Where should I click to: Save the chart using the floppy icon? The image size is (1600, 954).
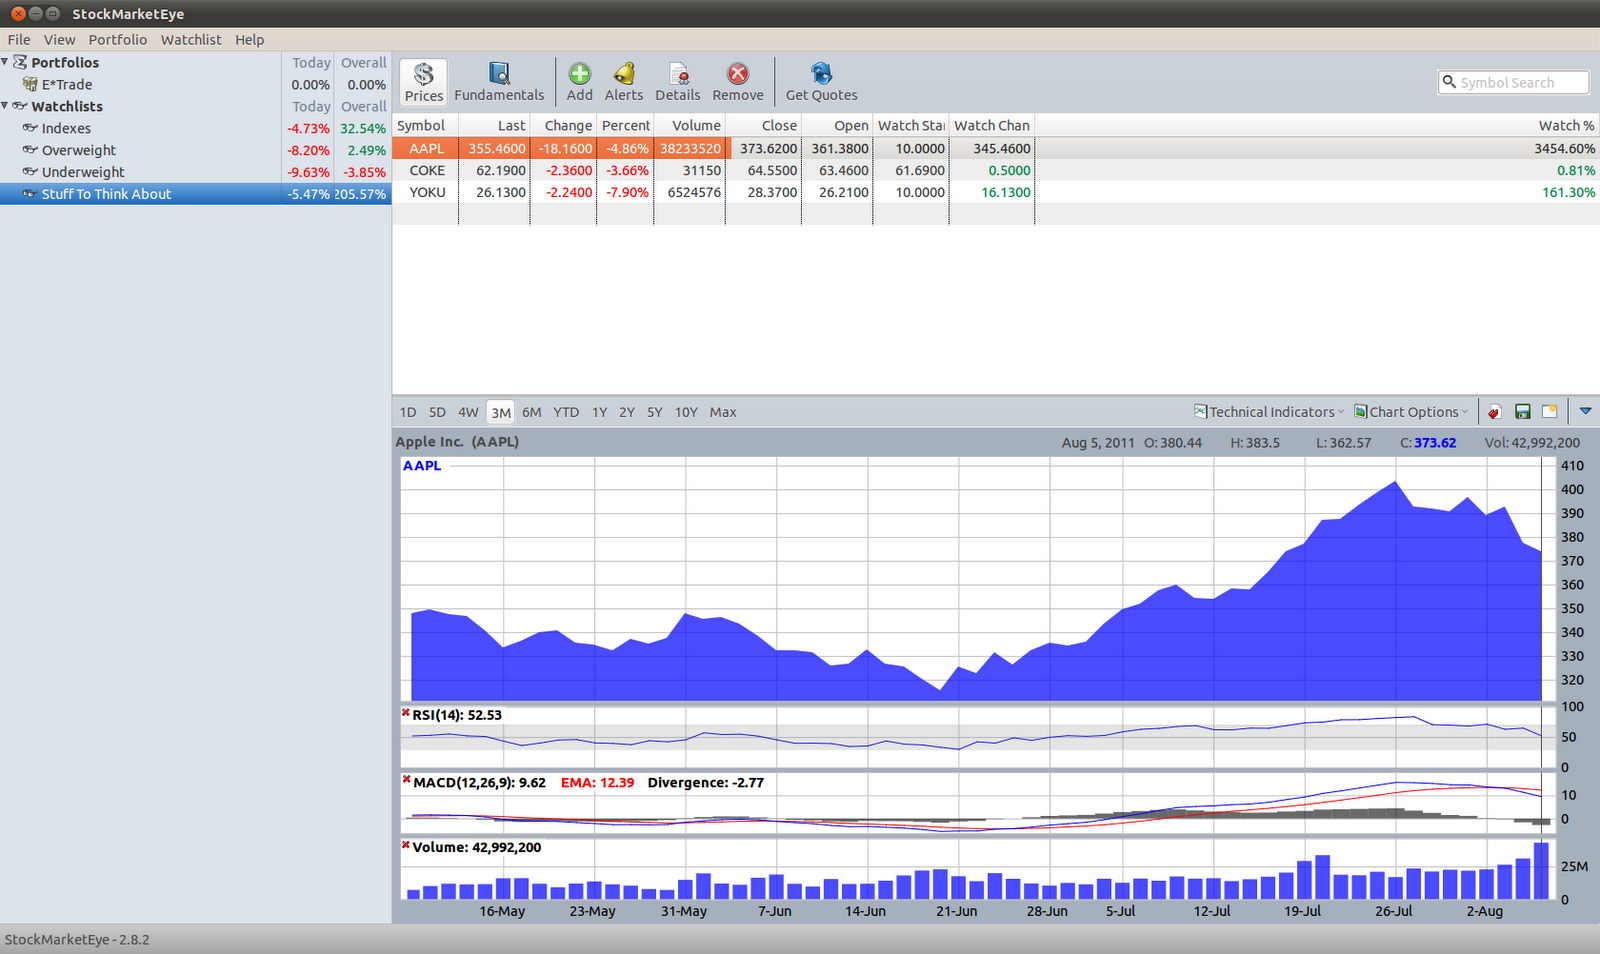click(1522, 412)
